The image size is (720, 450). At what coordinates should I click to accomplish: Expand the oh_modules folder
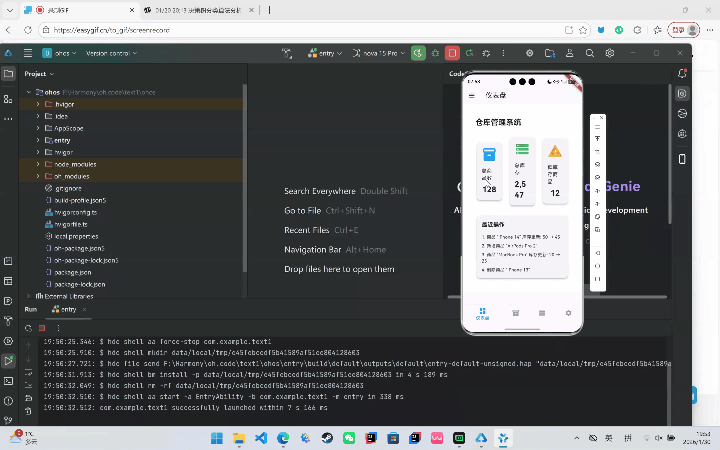click(38, 176)
